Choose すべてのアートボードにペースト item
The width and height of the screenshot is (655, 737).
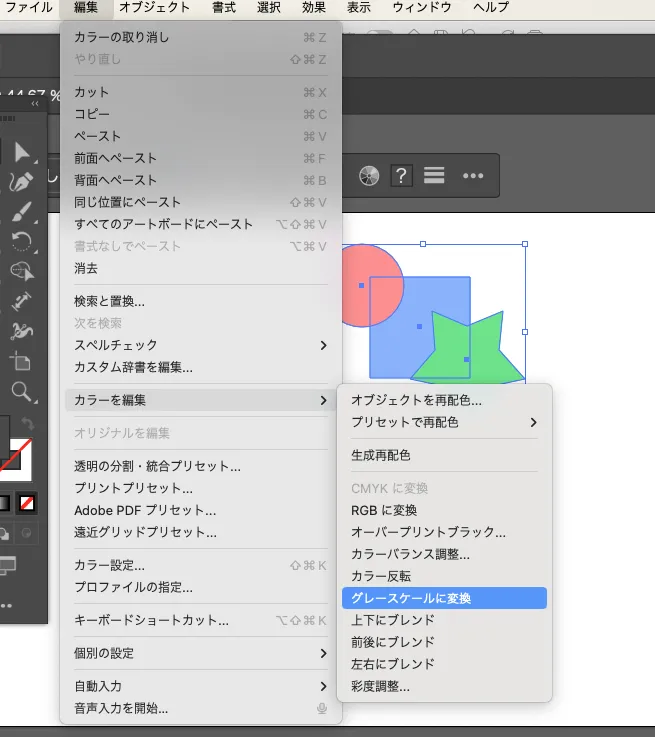click(201, 224)
